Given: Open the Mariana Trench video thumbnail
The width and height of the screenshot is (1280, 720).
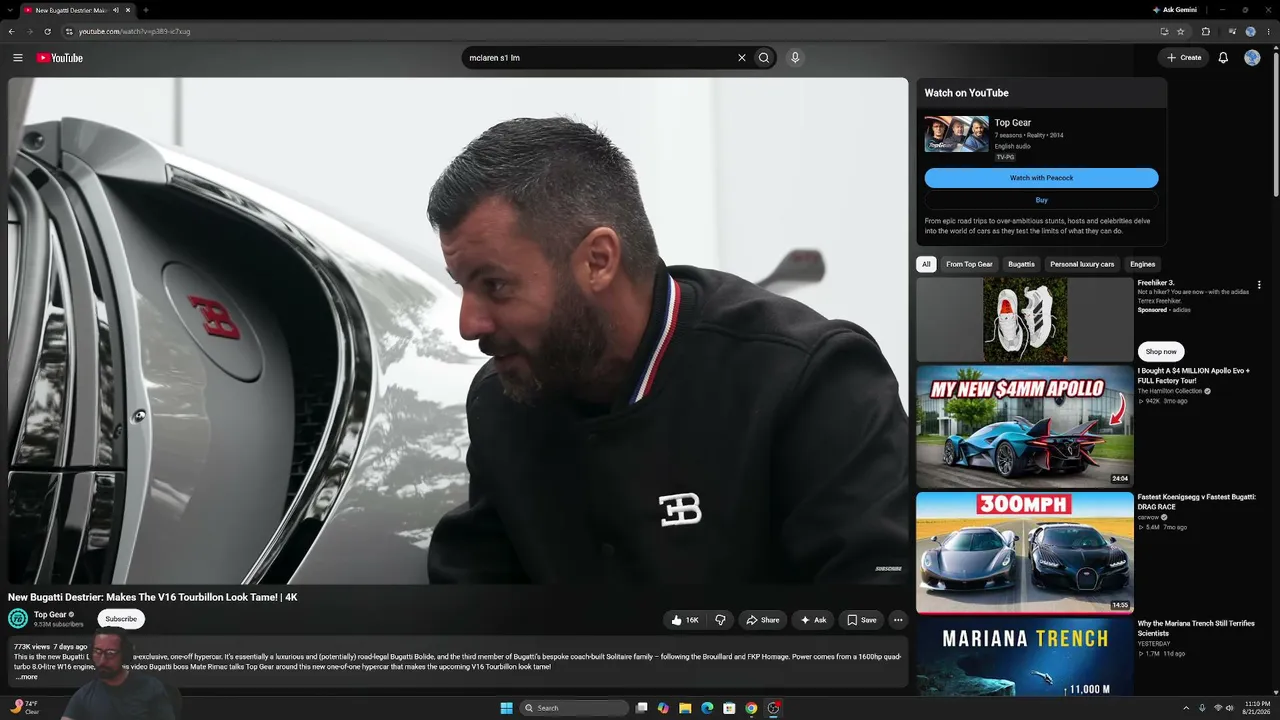Looking at the screenshot, I should click(1025, 657).
